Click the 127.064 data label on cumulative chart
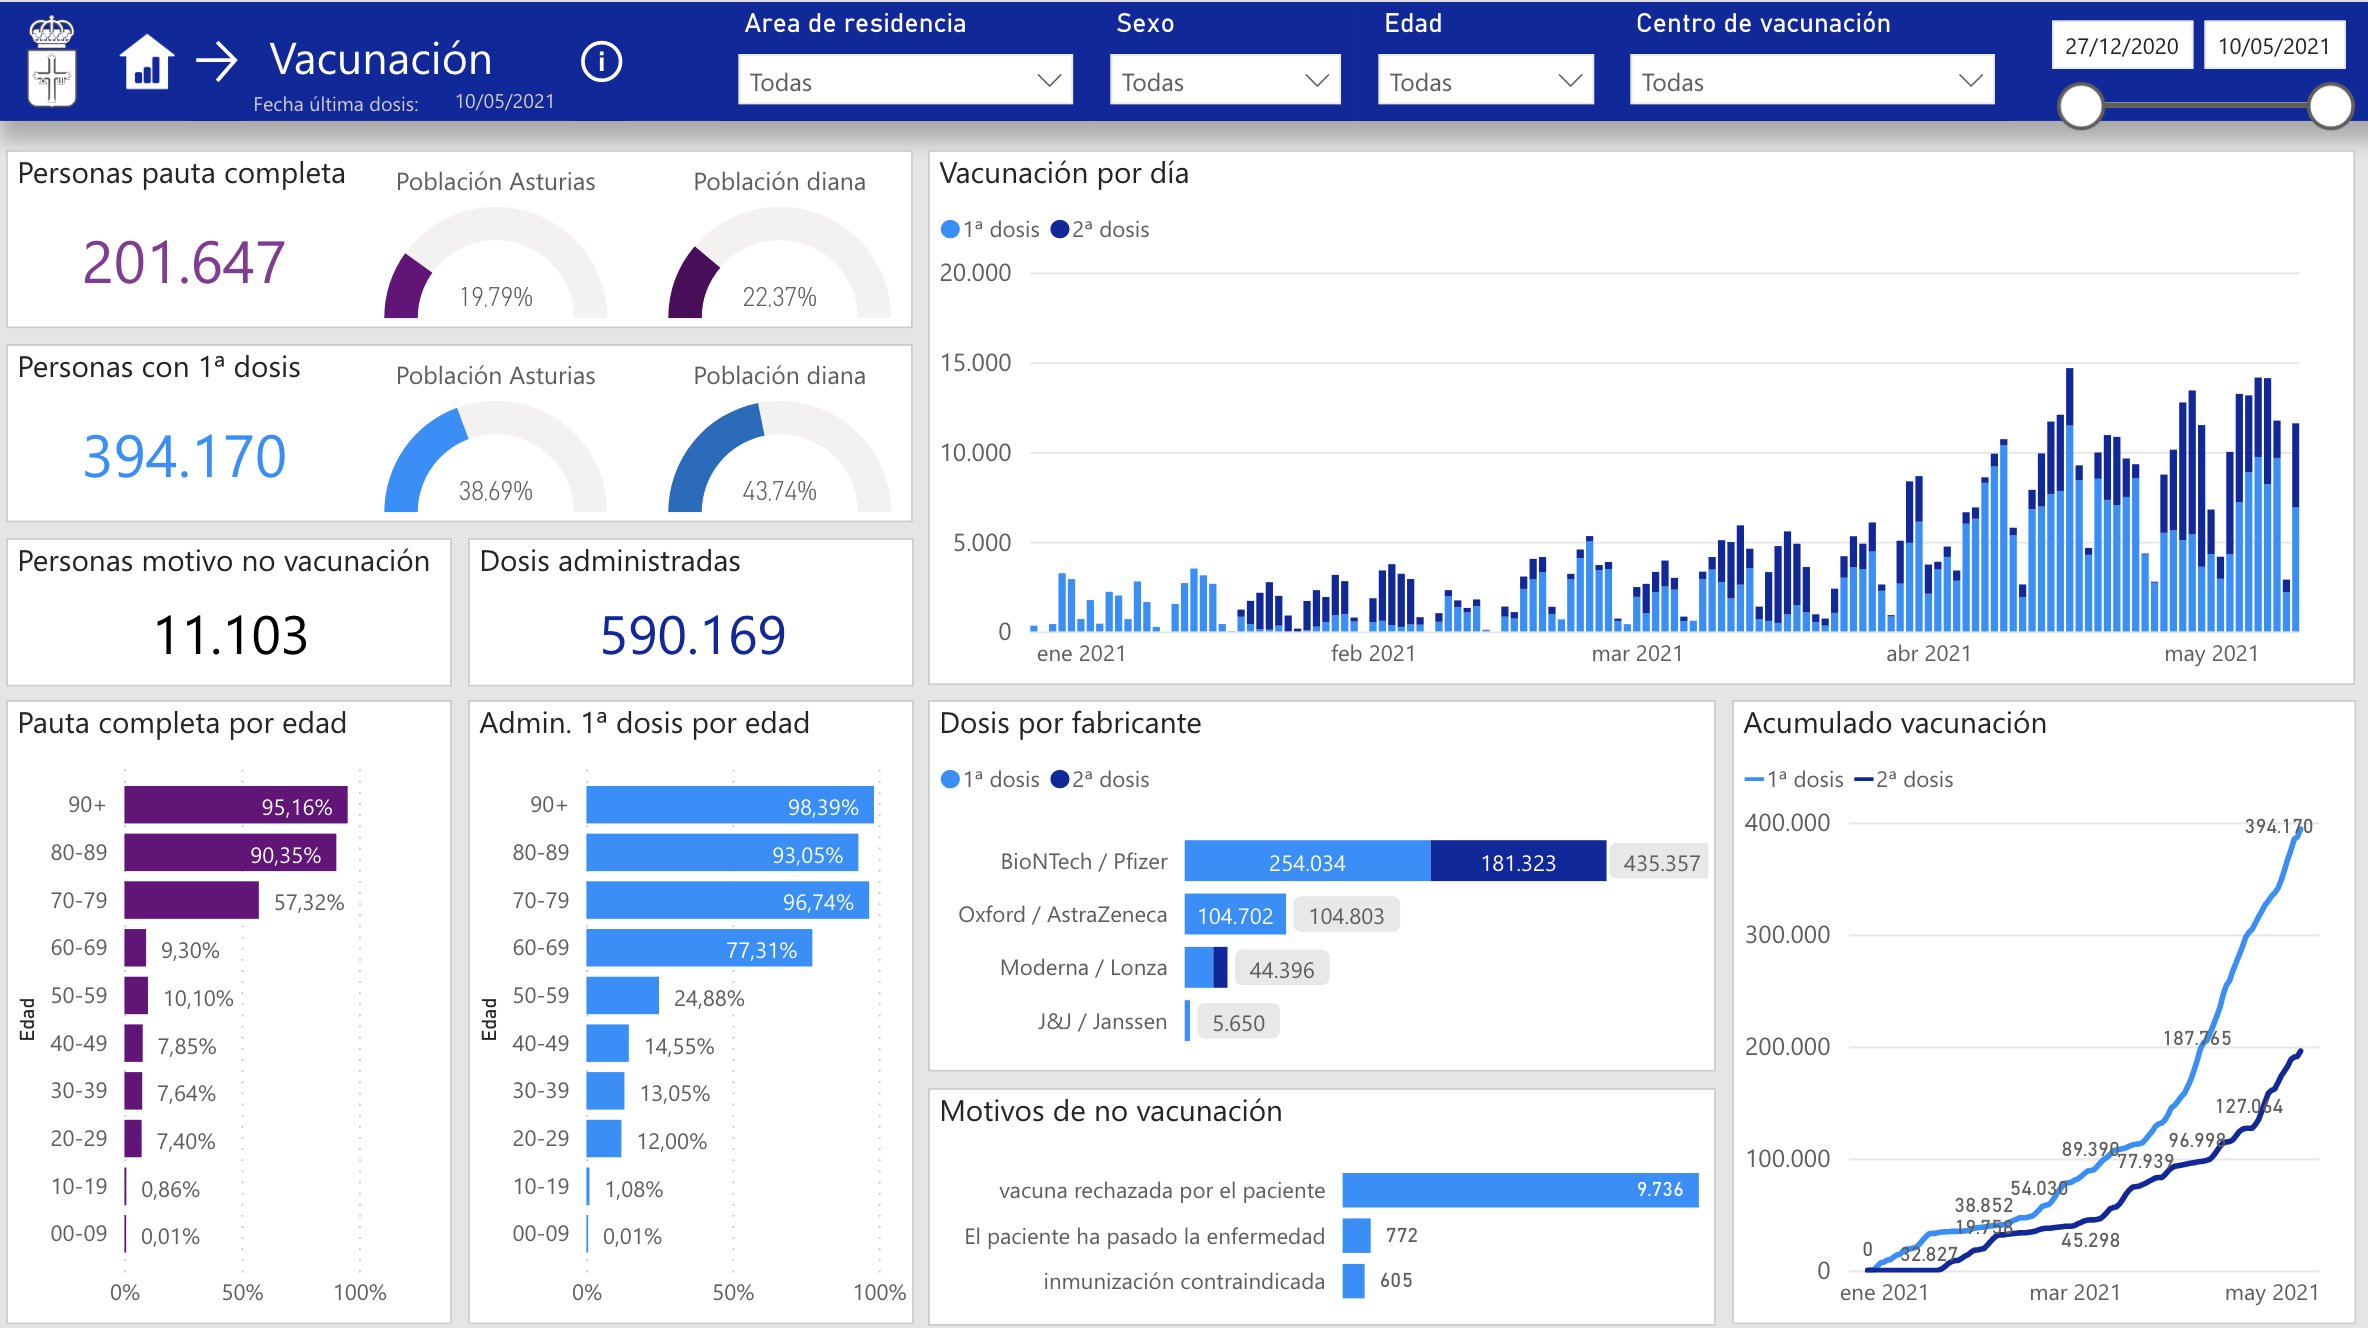Image resolution: width=2368 pixels, height=1328 pixels. click(x=2249, y=1106)
